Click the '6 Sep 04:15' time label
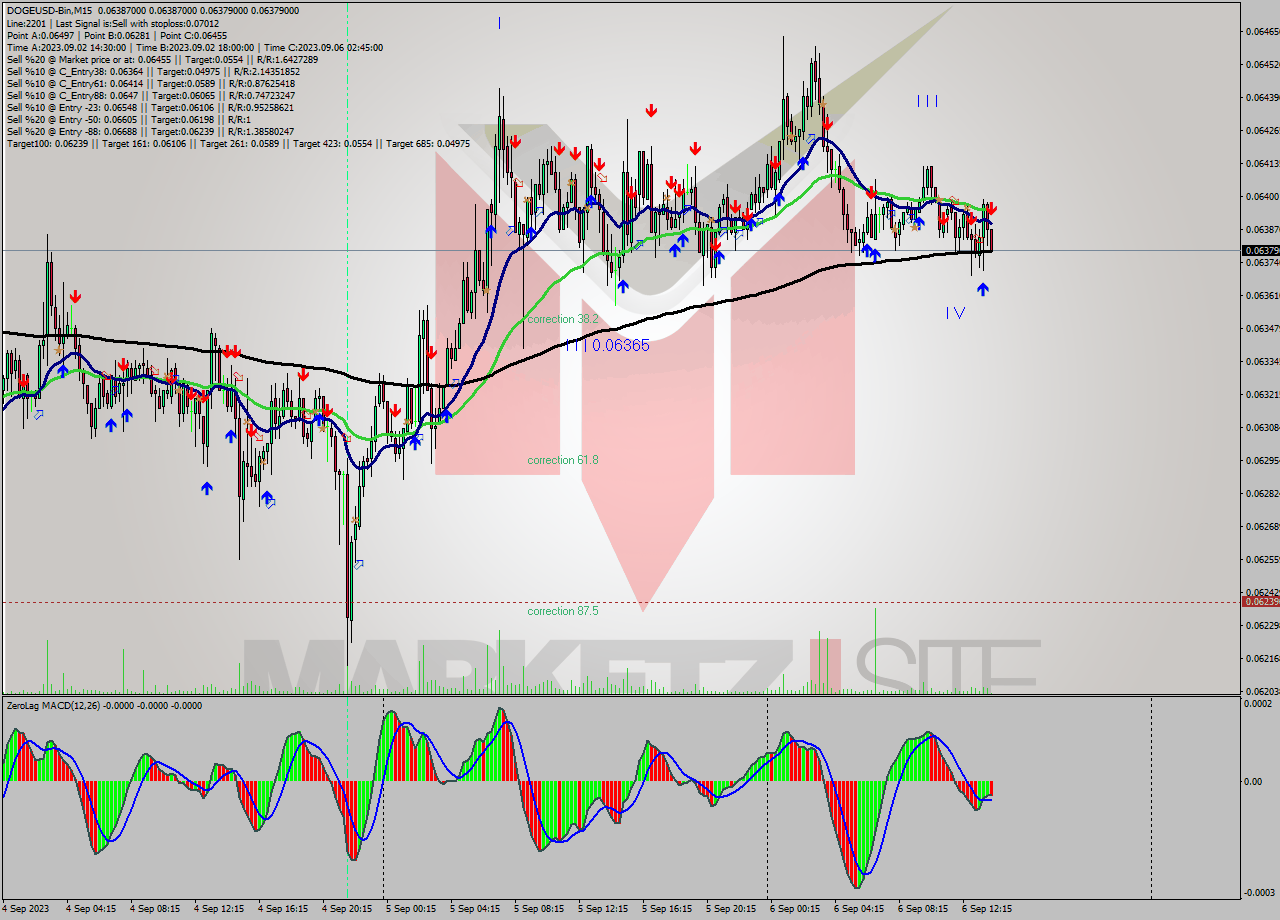The width and height of the screenshot is (1280, 920). (x=859, y=909)
